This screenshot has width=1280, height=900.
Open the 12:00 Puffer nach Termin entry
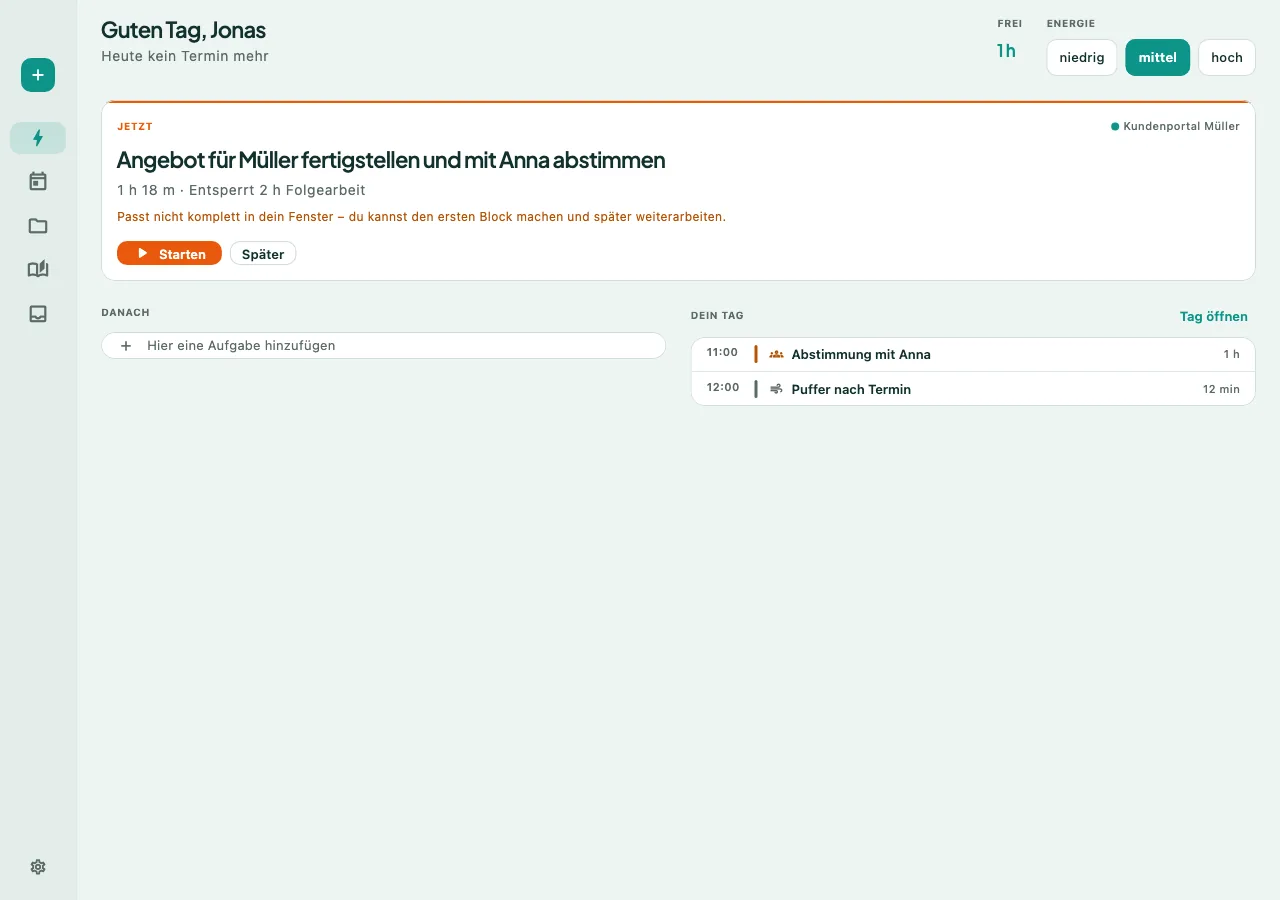pyautogui.click(x=973, y=389)
